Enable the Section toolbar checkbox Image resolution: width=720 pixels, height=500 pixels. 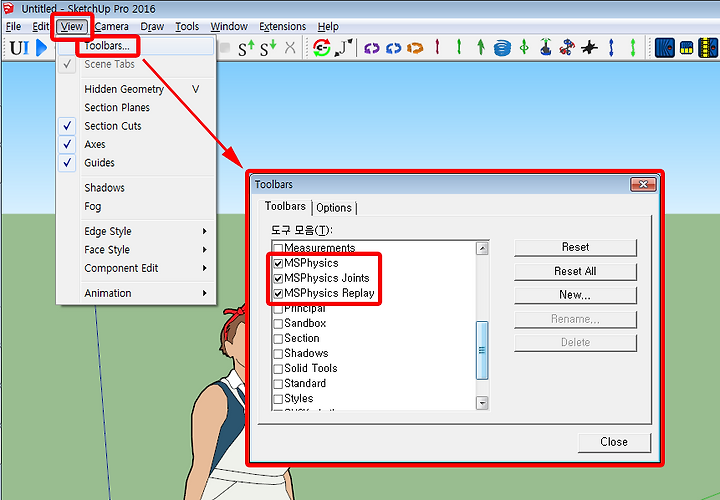point(278,339)
